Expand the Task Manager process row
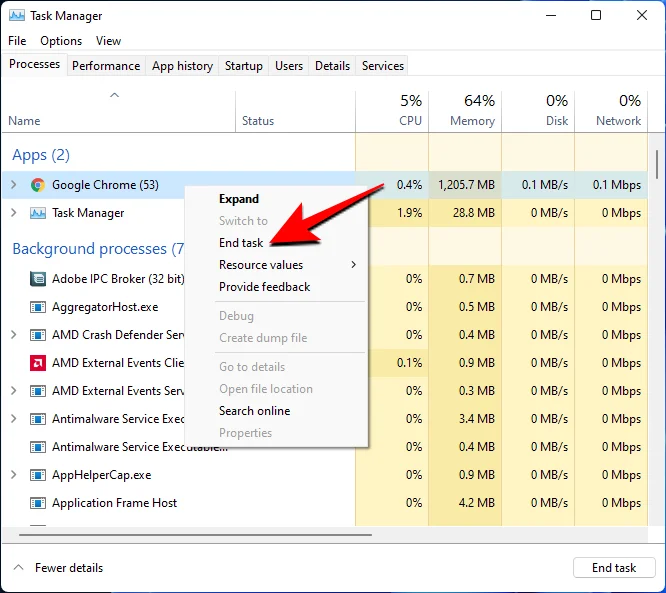Screen dimensions: 666x593 [x=14, y=213]
